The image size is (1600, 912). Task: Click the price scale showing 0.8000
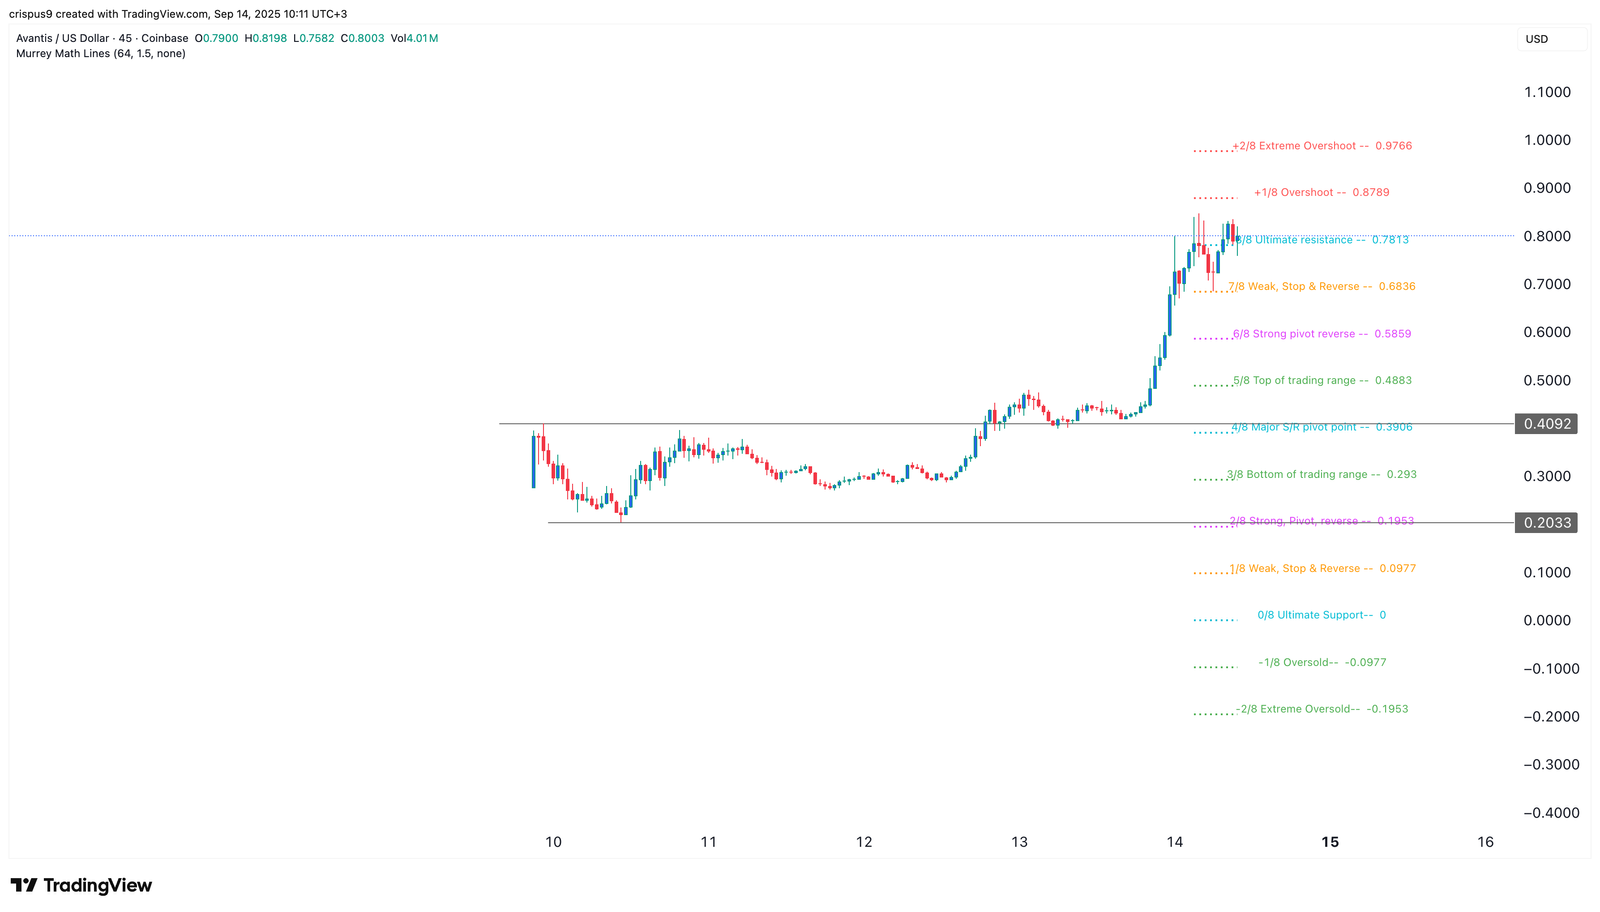click(1549, 236)
